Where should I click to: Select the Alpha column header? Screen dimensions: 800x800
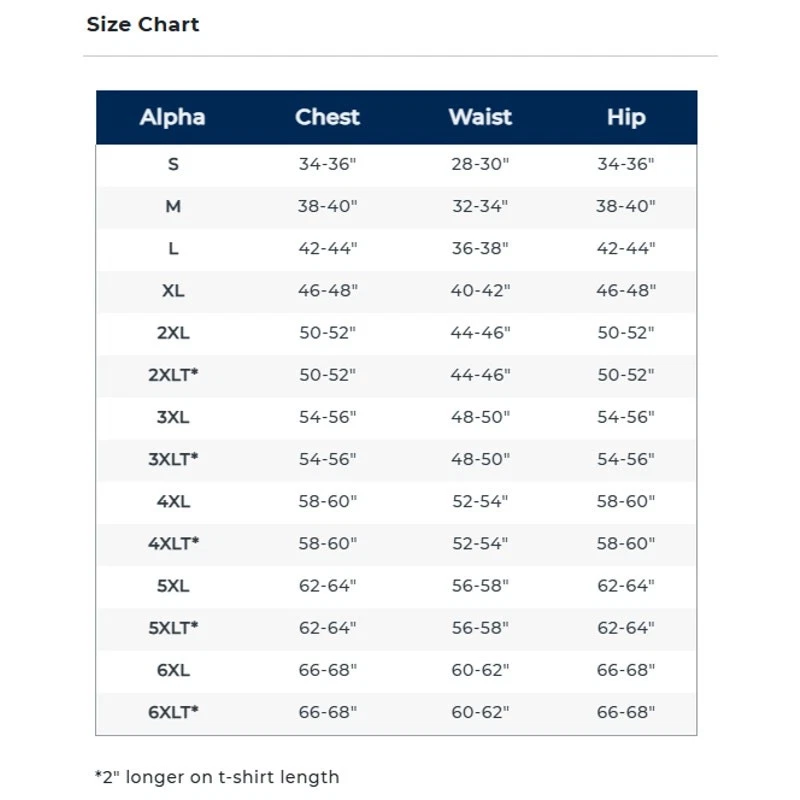tap(173, 117)
